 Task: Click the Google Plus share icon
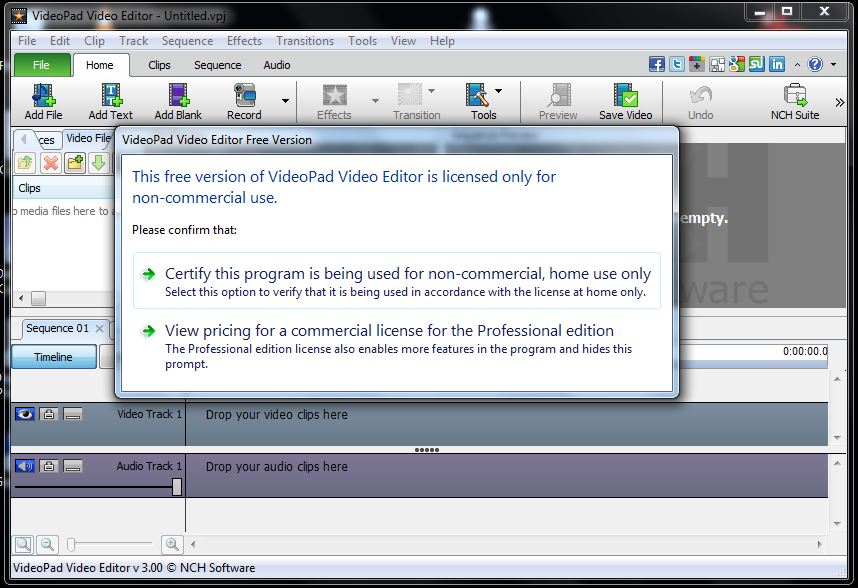[697, 65]
